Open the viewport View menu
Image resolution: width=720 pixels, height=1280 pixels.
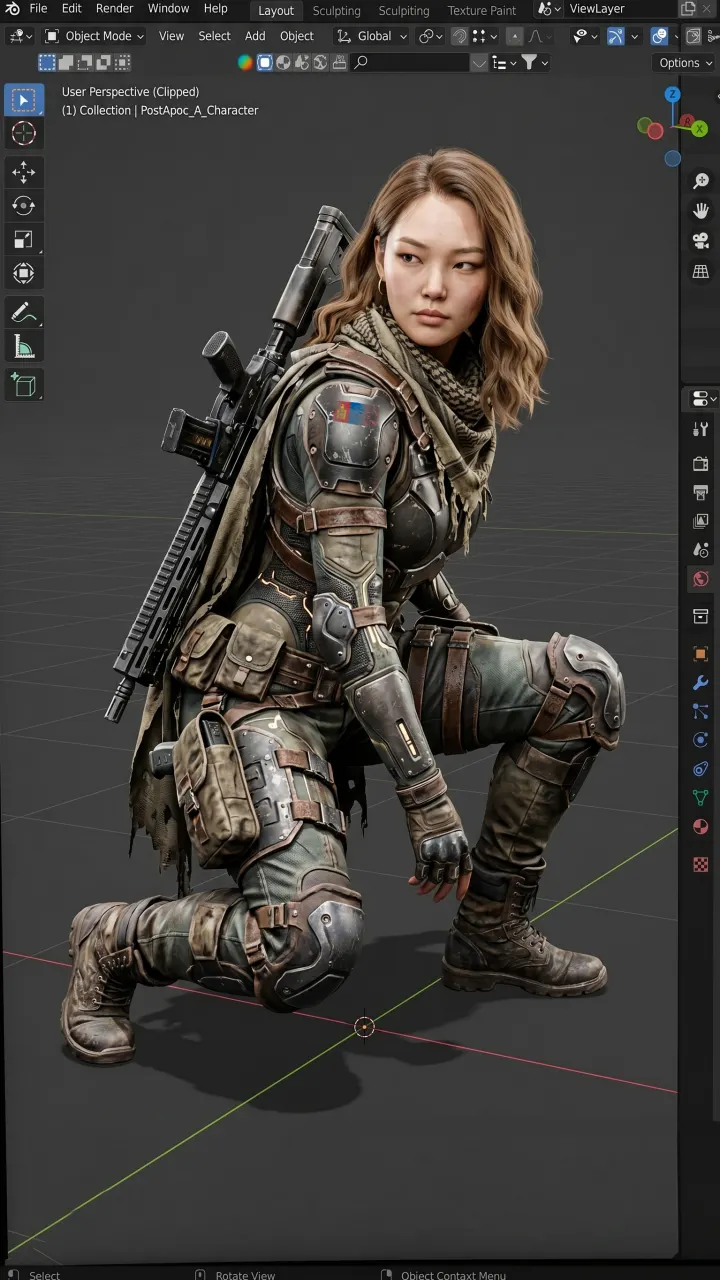tap(171, 36)
